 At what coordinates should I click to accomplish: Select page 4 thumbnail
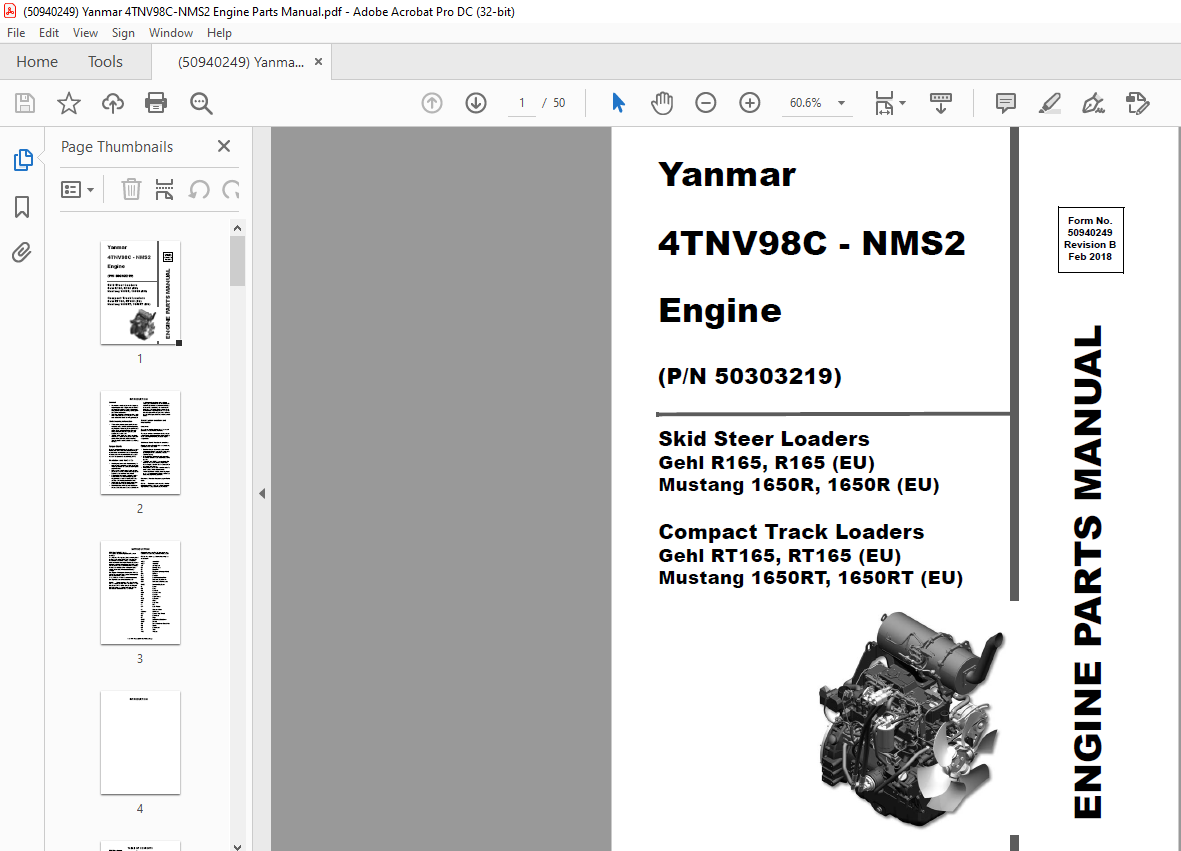click(x=140, y=743)
